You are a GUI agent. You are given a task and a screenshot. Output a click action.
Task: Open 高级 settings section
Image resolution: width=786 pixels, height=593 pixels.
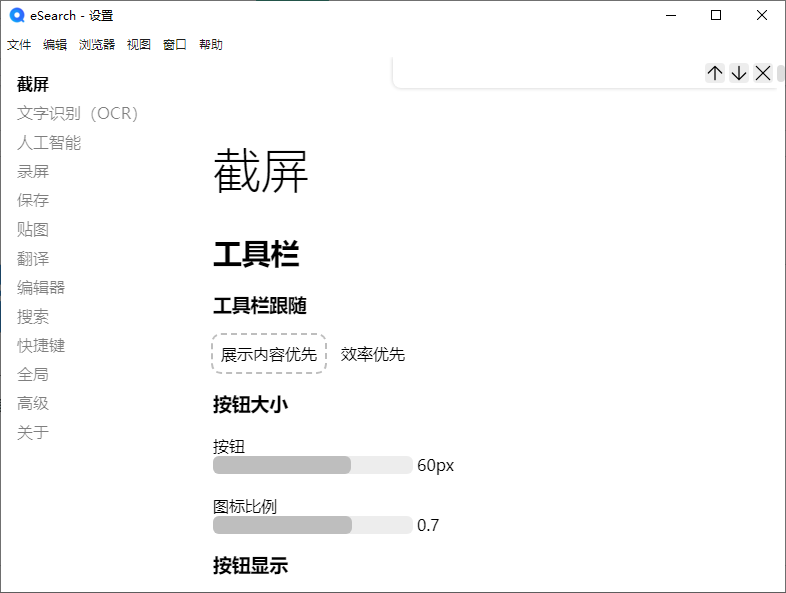[33, 403]
